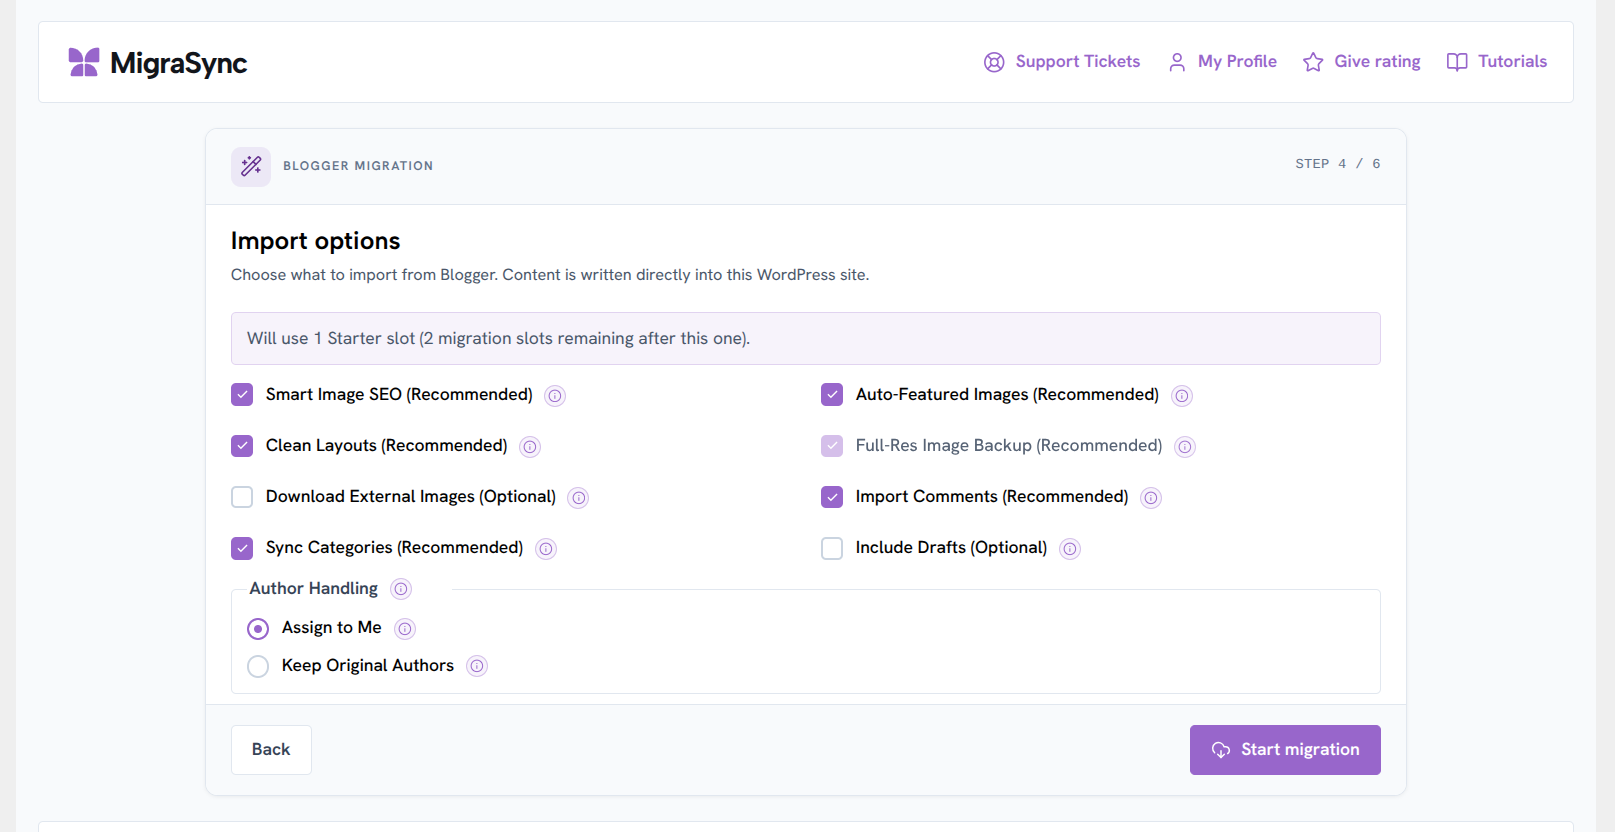Show info for Include Drafts option
Viewport: 1615px width, 832px height.
[1070, 549]
